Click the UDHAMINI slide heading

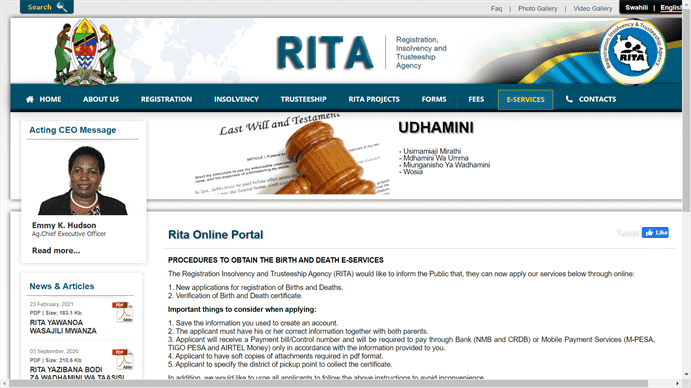(x=436, y=128)
